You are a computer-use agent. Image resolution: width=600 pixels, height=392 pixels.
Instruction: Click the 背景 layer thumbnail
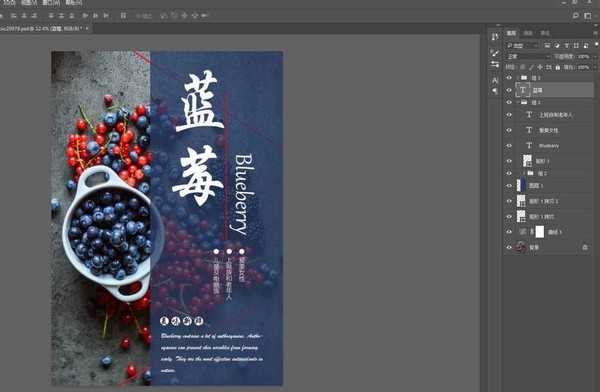[521, 248]
